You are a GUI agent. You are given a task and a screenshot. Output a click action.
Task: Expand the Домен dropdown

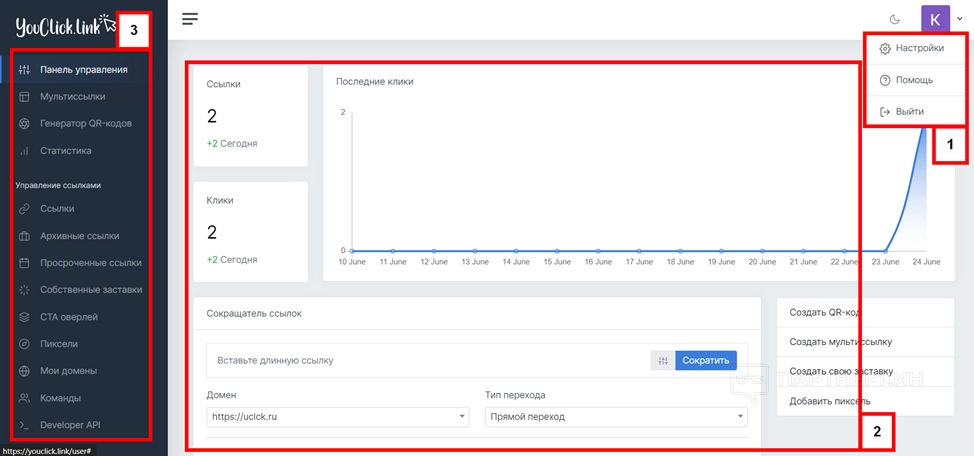coord(337,417)
